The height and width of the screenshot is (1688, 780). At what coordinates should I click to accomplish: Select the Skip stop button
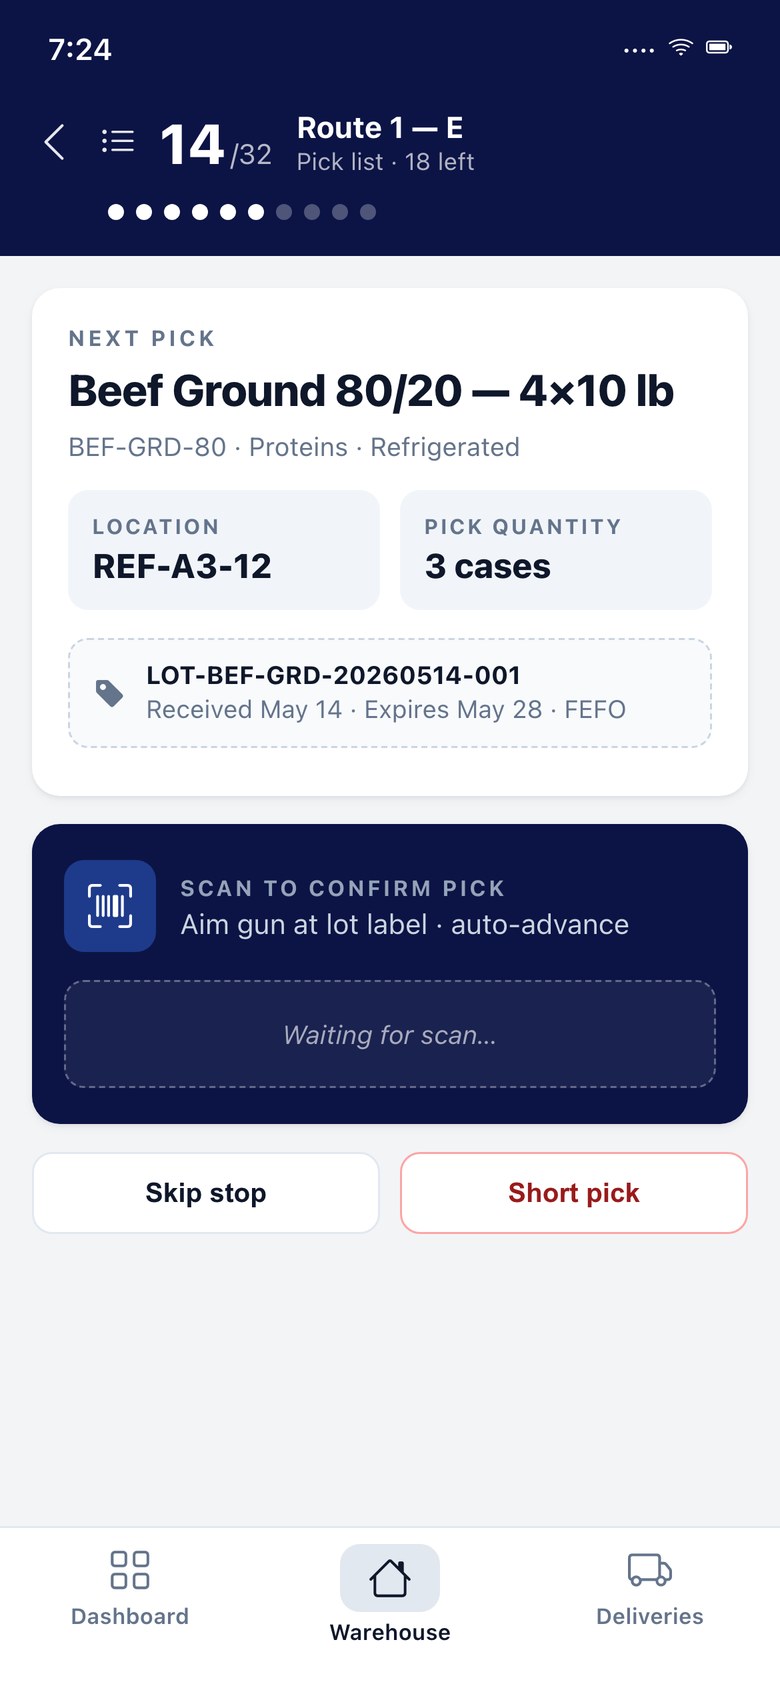[x=206, y=1193]
